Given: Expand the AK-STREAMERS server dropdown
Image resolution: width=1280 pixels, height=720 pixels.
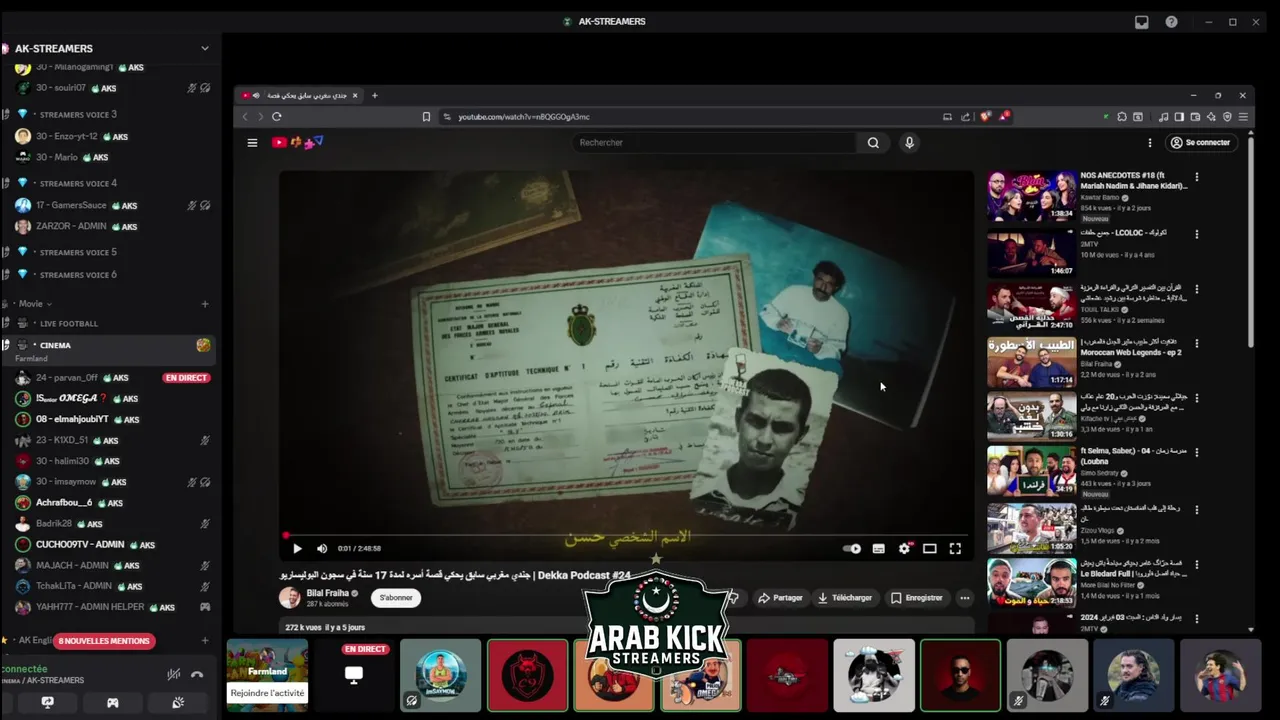Looking at the screenshot, I should pos(205,48).
